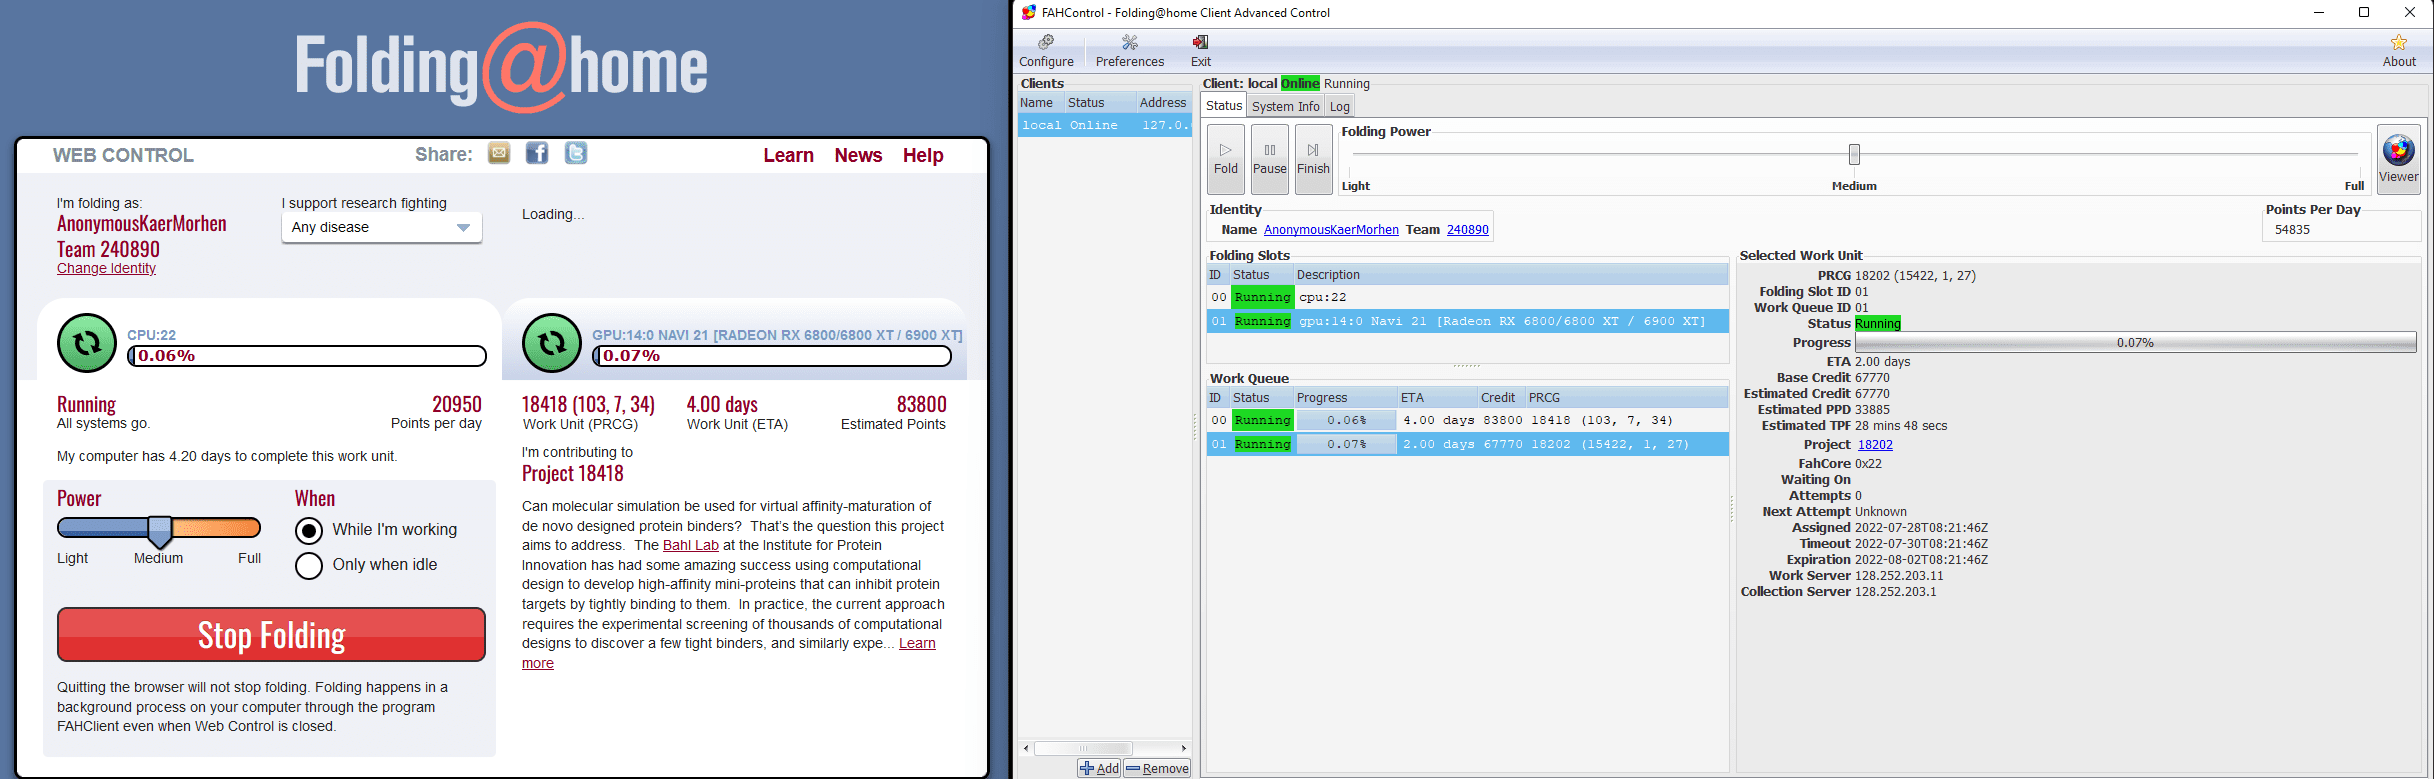Open Preferences in FAHControl toolbar
The height and width of the screenshot is (779, 2434).
(x=1130, y=51)
